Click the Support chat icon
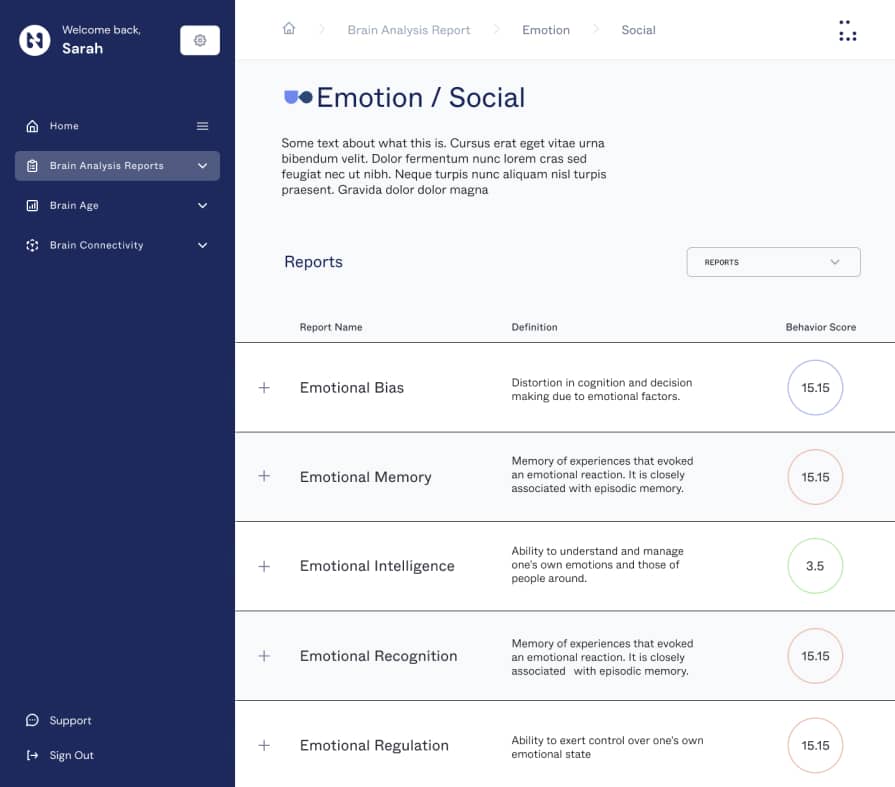 point(33,720)
